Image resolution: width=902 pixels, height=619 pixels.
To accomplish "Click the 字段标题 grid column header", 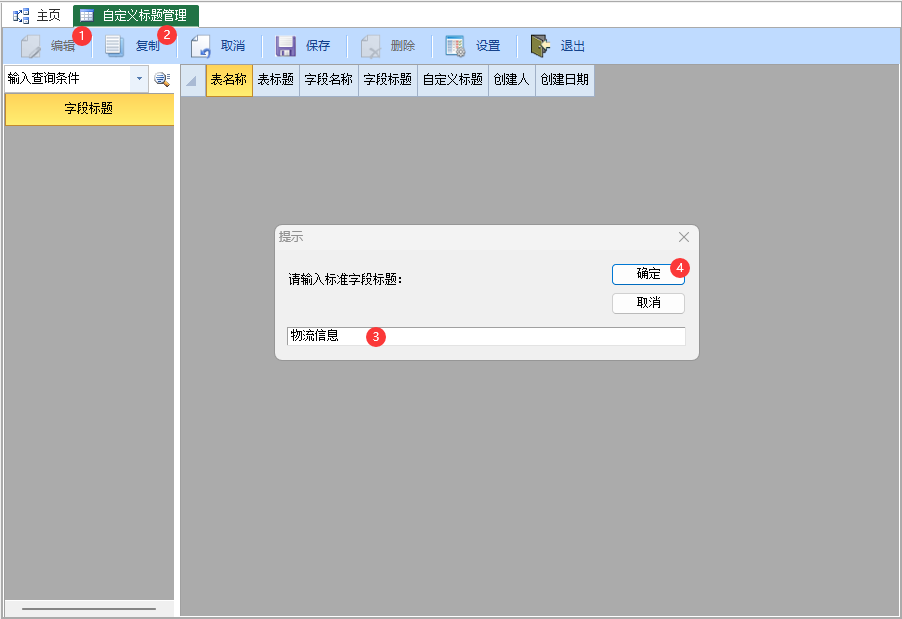I will (388, 80).
